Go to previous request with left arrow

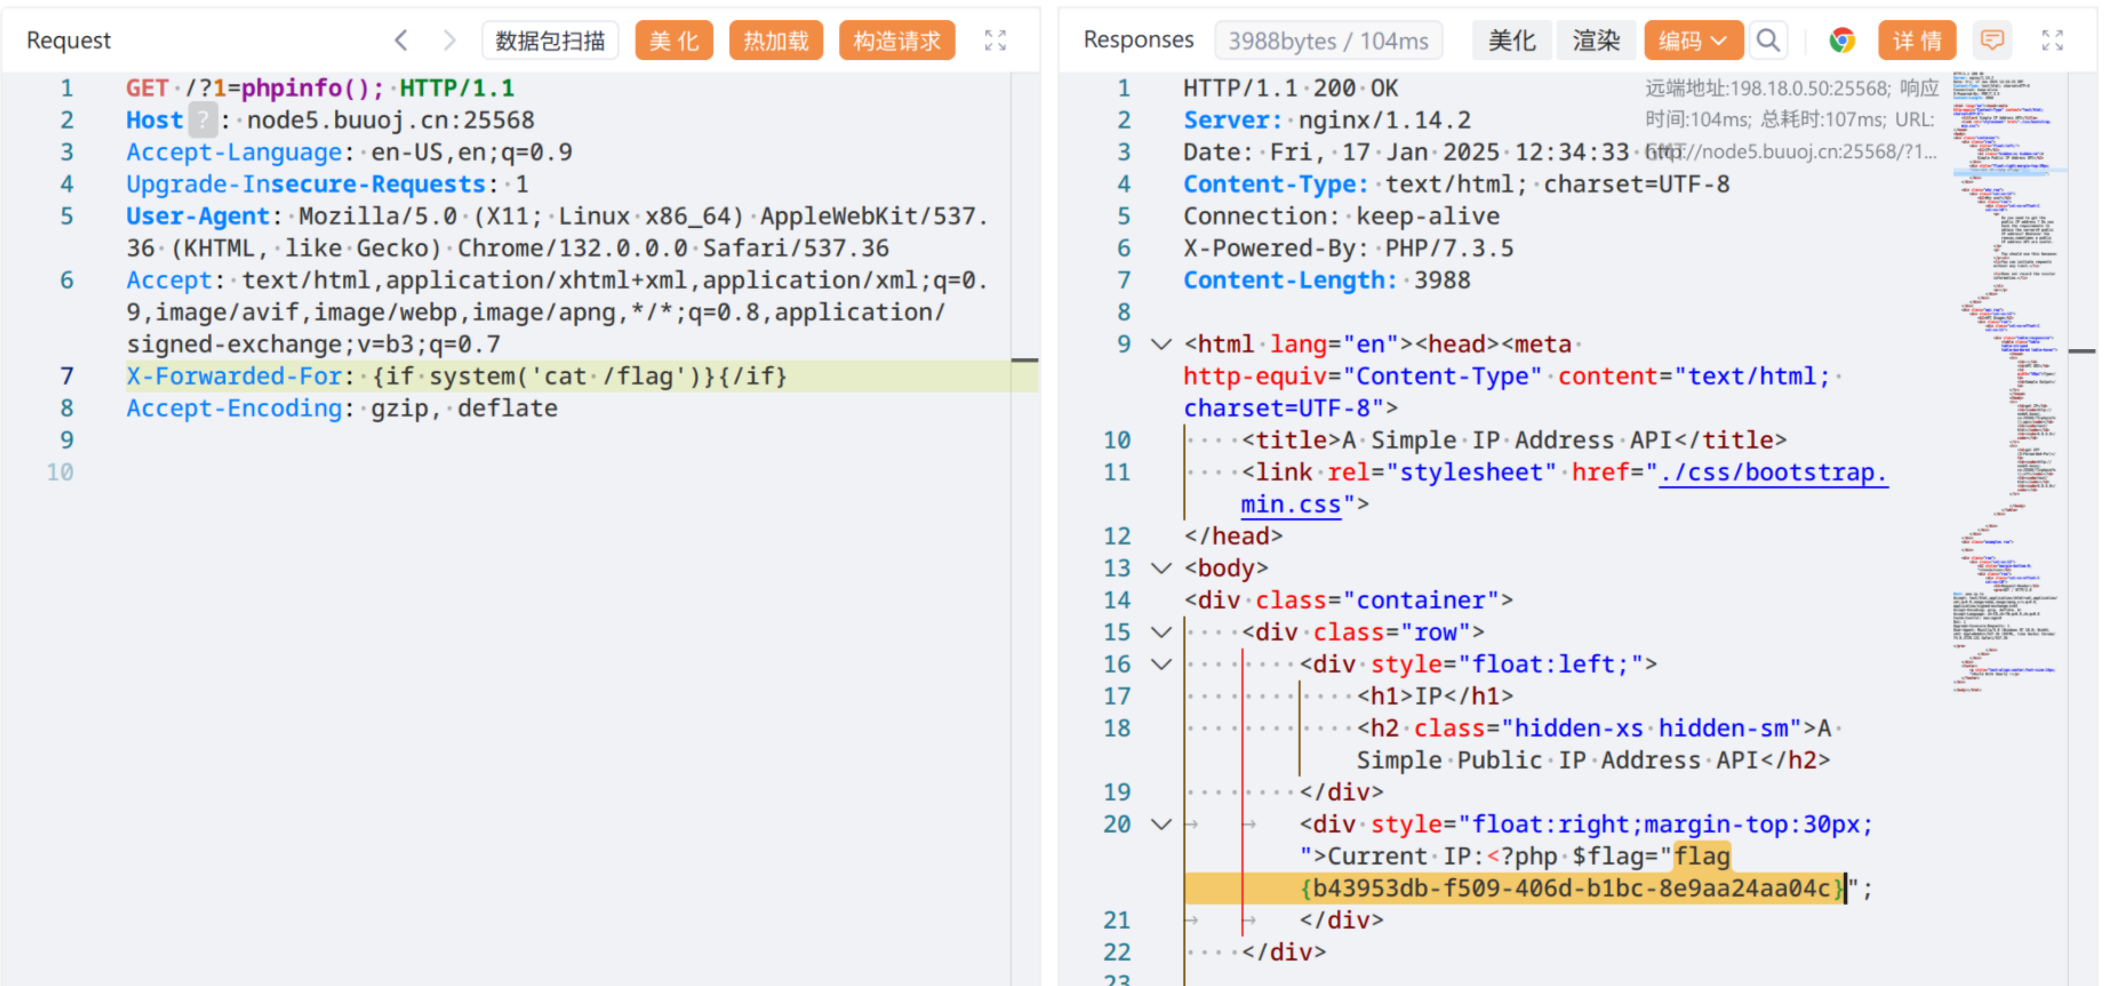401,40
